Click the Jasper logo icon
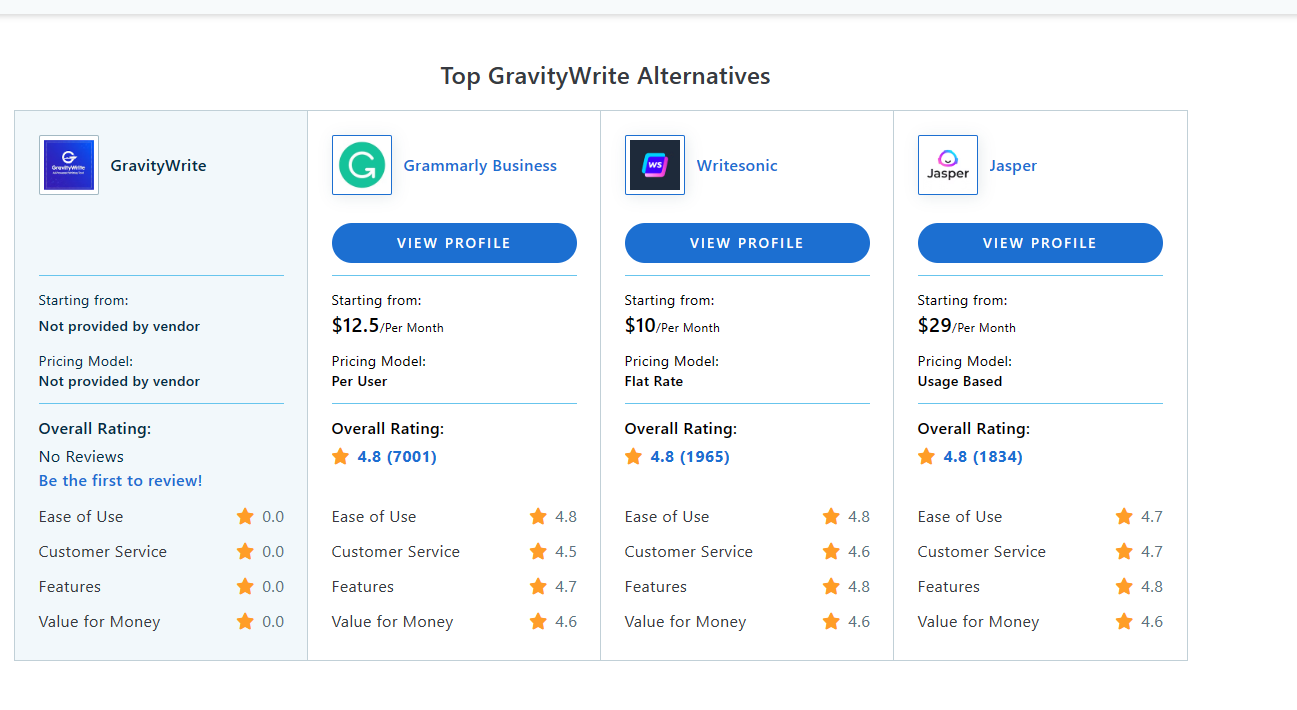 tap(948, 165)
